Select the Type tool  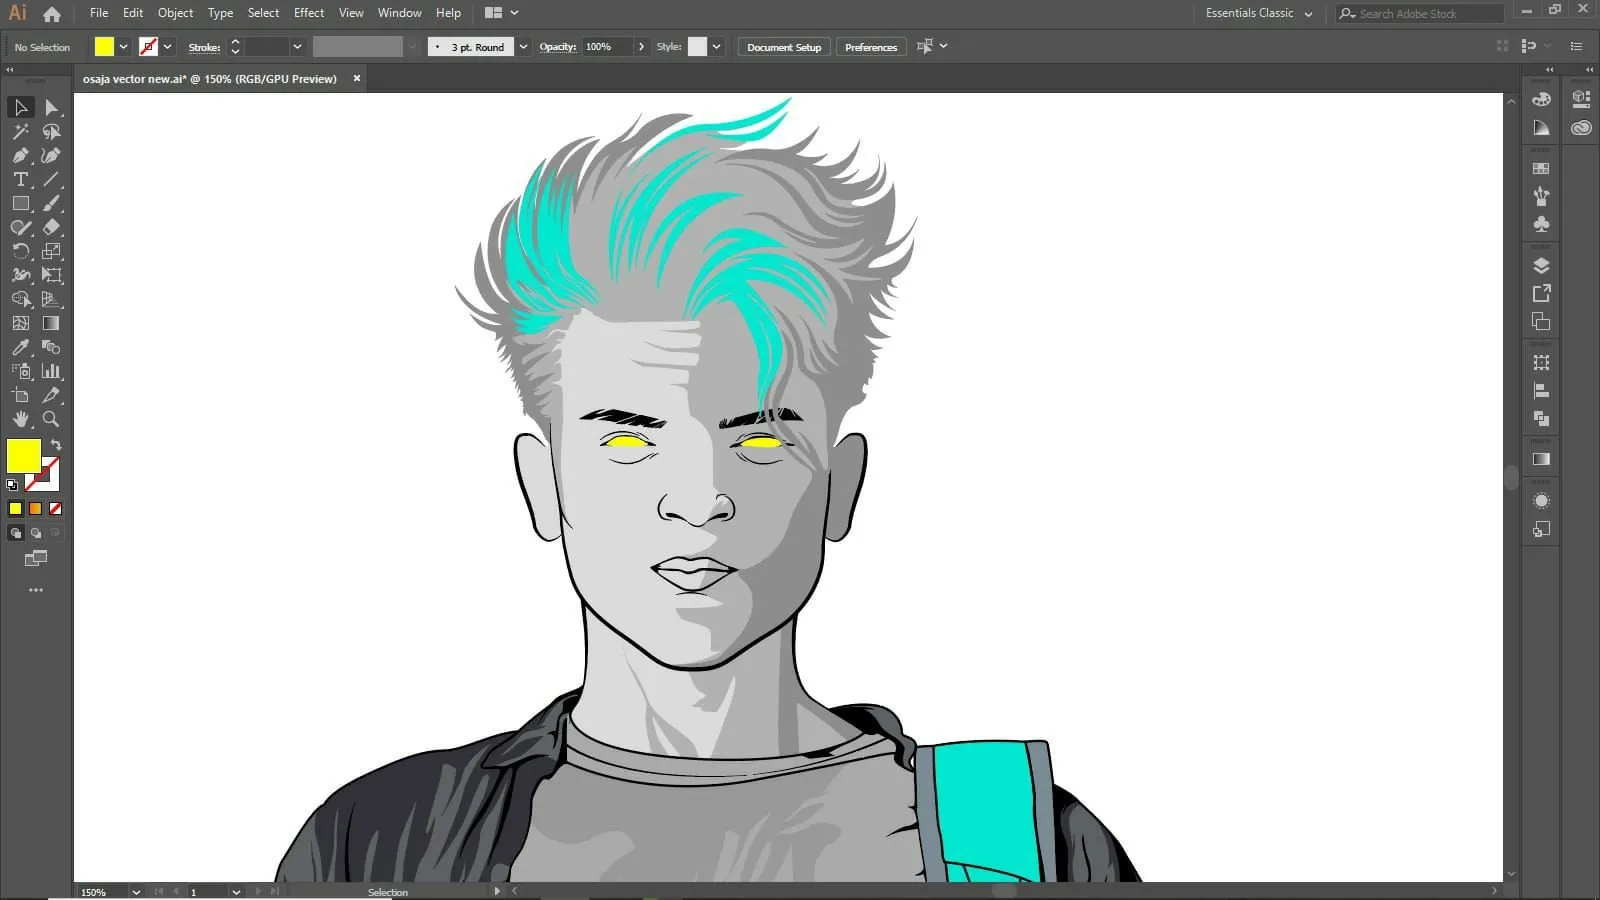click(x=20, y=179)
